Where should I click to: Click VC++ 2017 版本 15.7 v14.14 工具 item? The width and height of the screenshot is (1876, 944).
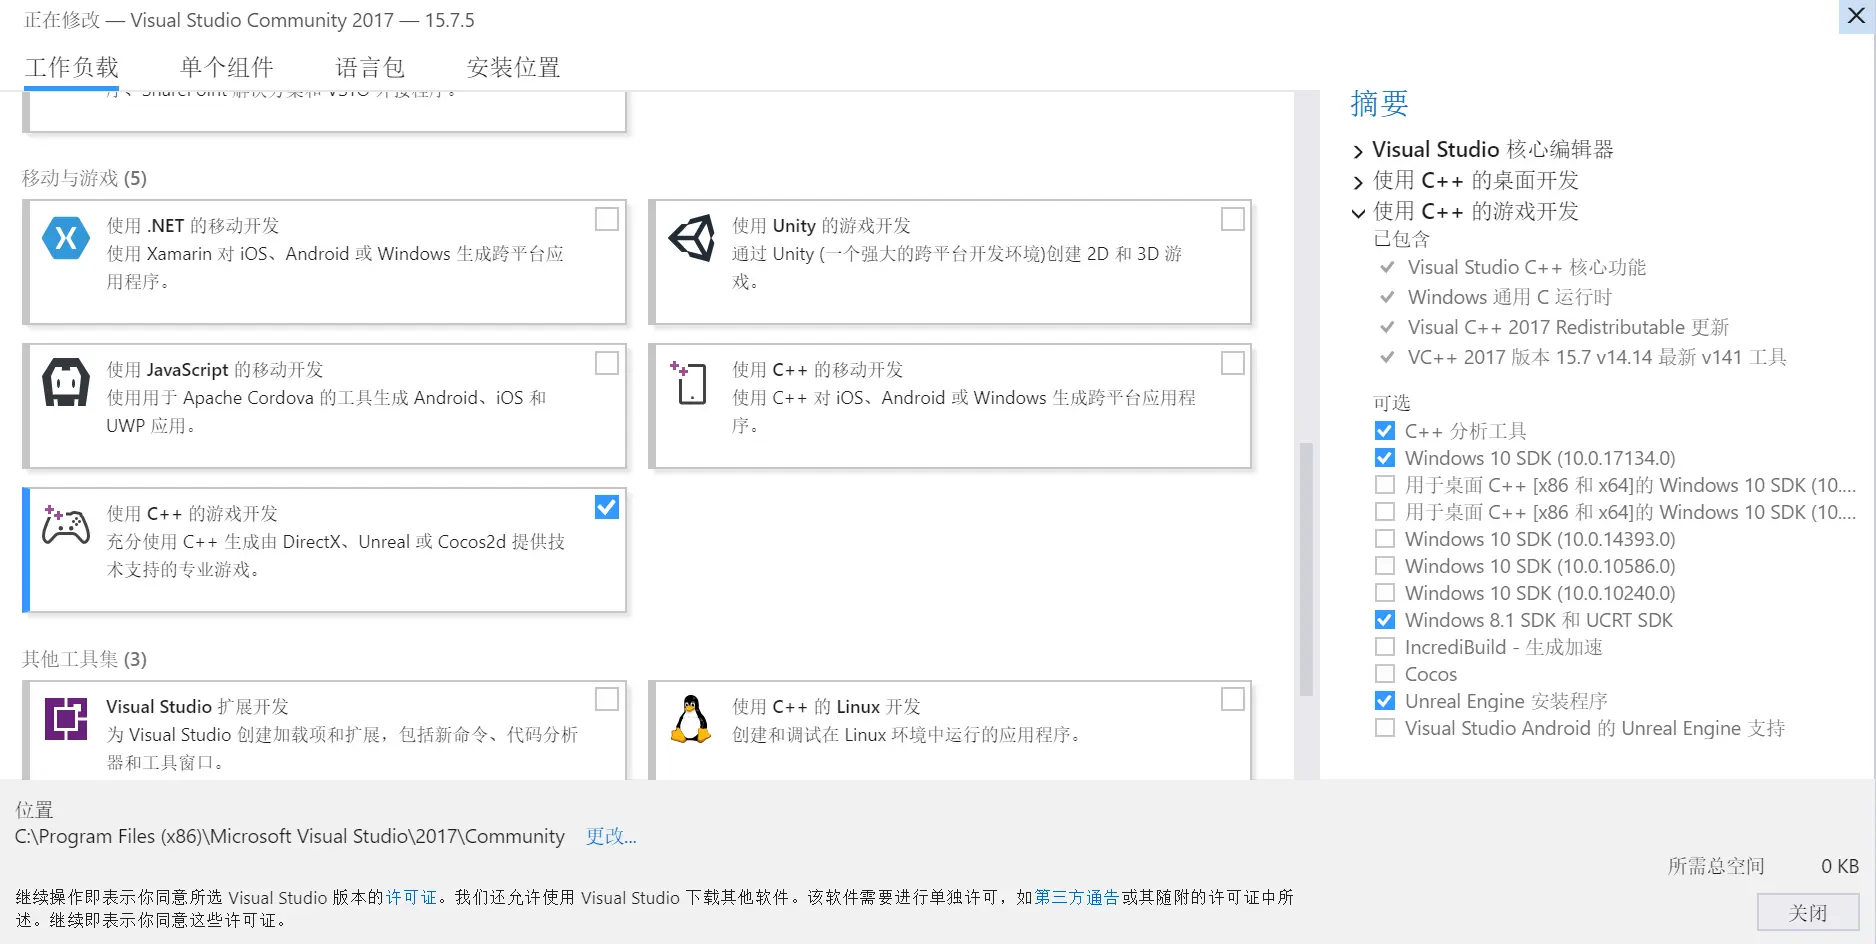tap(1597, 357)
